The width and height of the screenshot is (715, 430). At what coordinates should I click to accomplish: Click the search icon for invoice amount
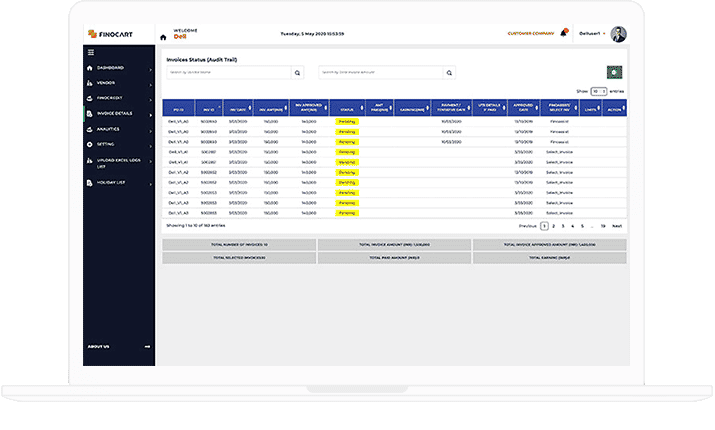pos(448,73)
